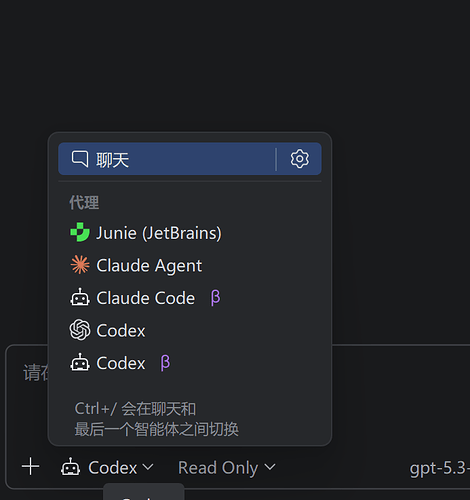Screen dimensions: 470x500
Task: Choose Junie (JetBrains) agent
Action: coord(190,233)
